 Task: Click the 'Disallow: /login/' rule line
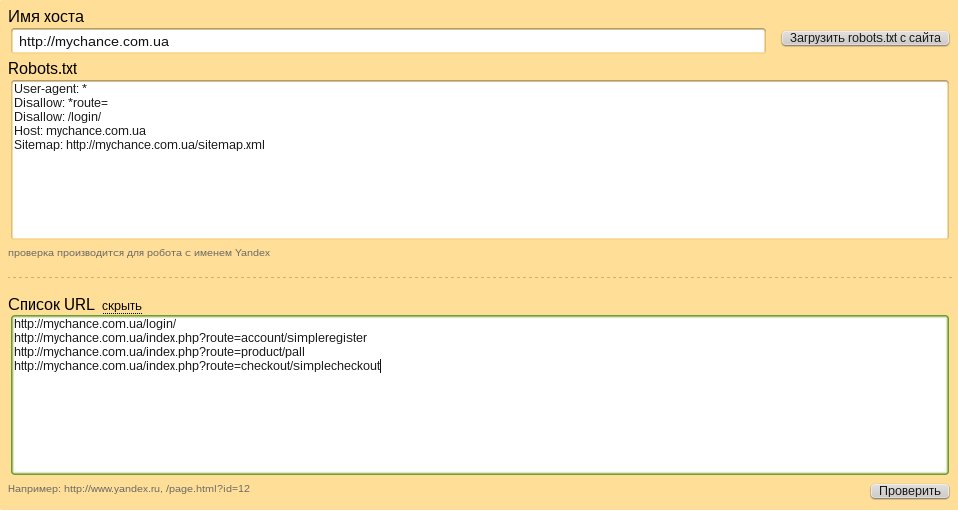pyautogui.click(x=57, y=117)
